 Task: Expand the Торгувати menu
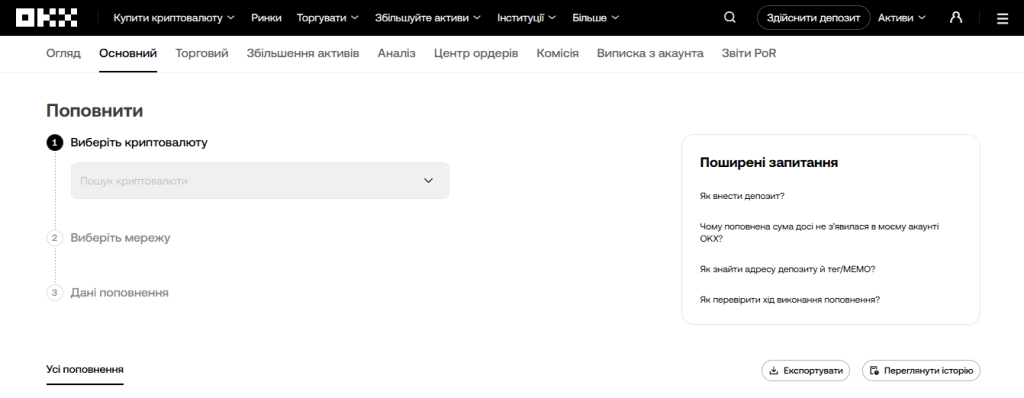pos(327,18)
